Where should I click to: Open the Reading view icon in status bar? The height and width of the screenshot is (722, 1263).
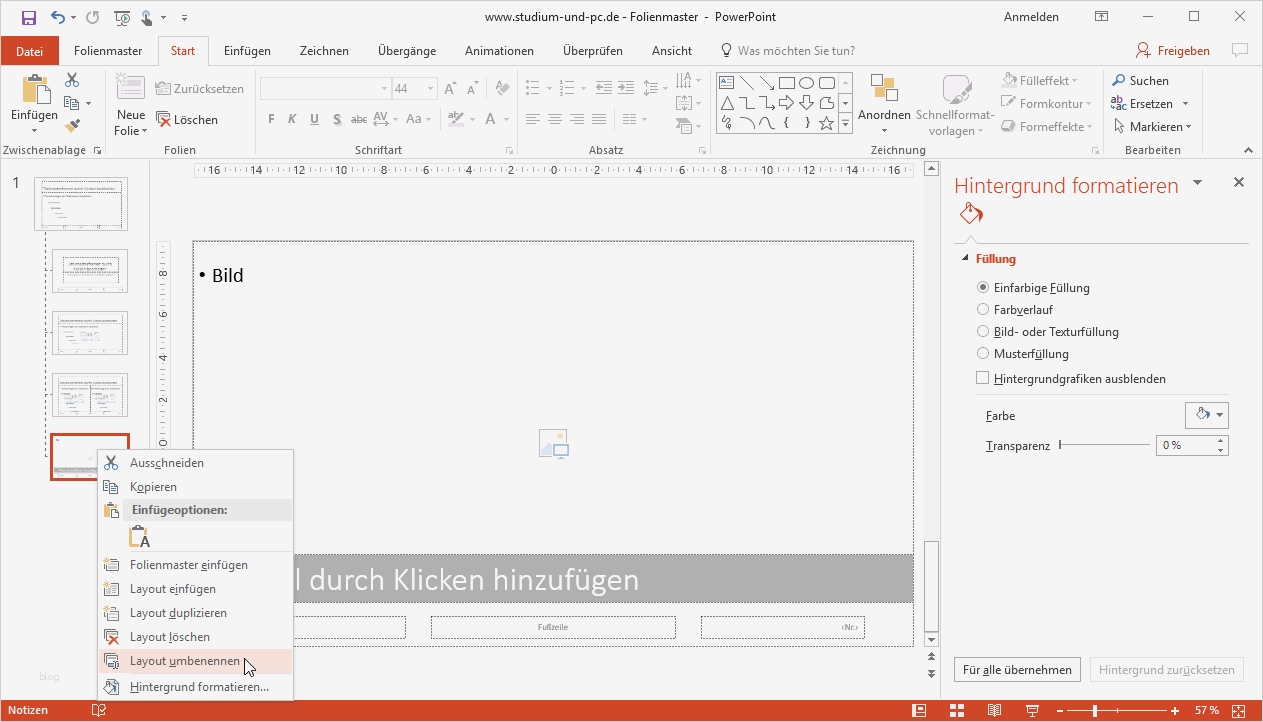[x=994, y=710]
